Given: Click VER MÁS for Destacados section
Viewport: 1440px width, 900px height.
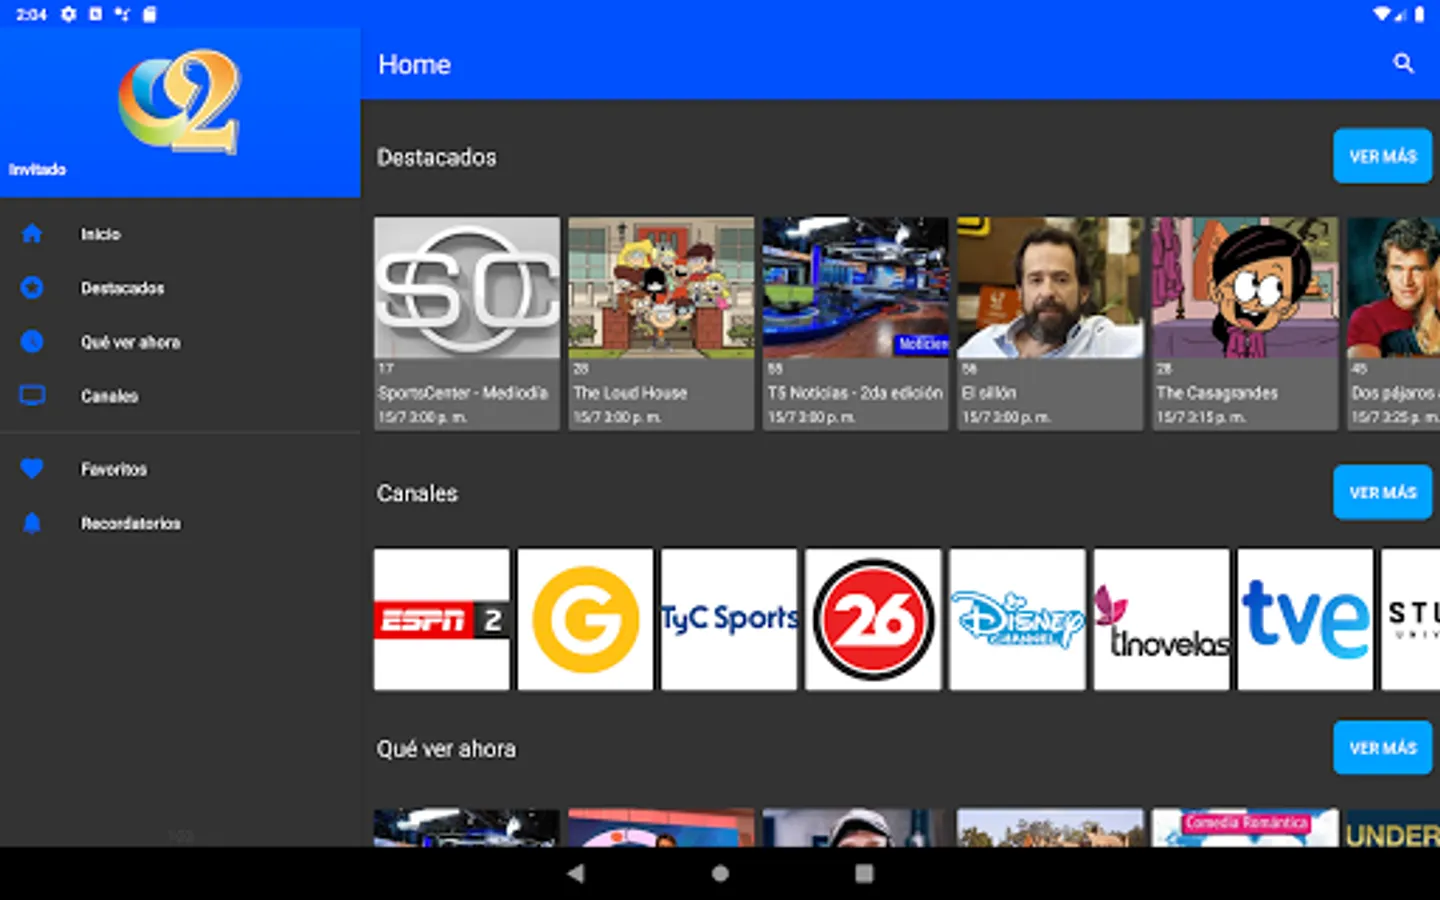Looking at the screenshot, I should click(1382, 156).
